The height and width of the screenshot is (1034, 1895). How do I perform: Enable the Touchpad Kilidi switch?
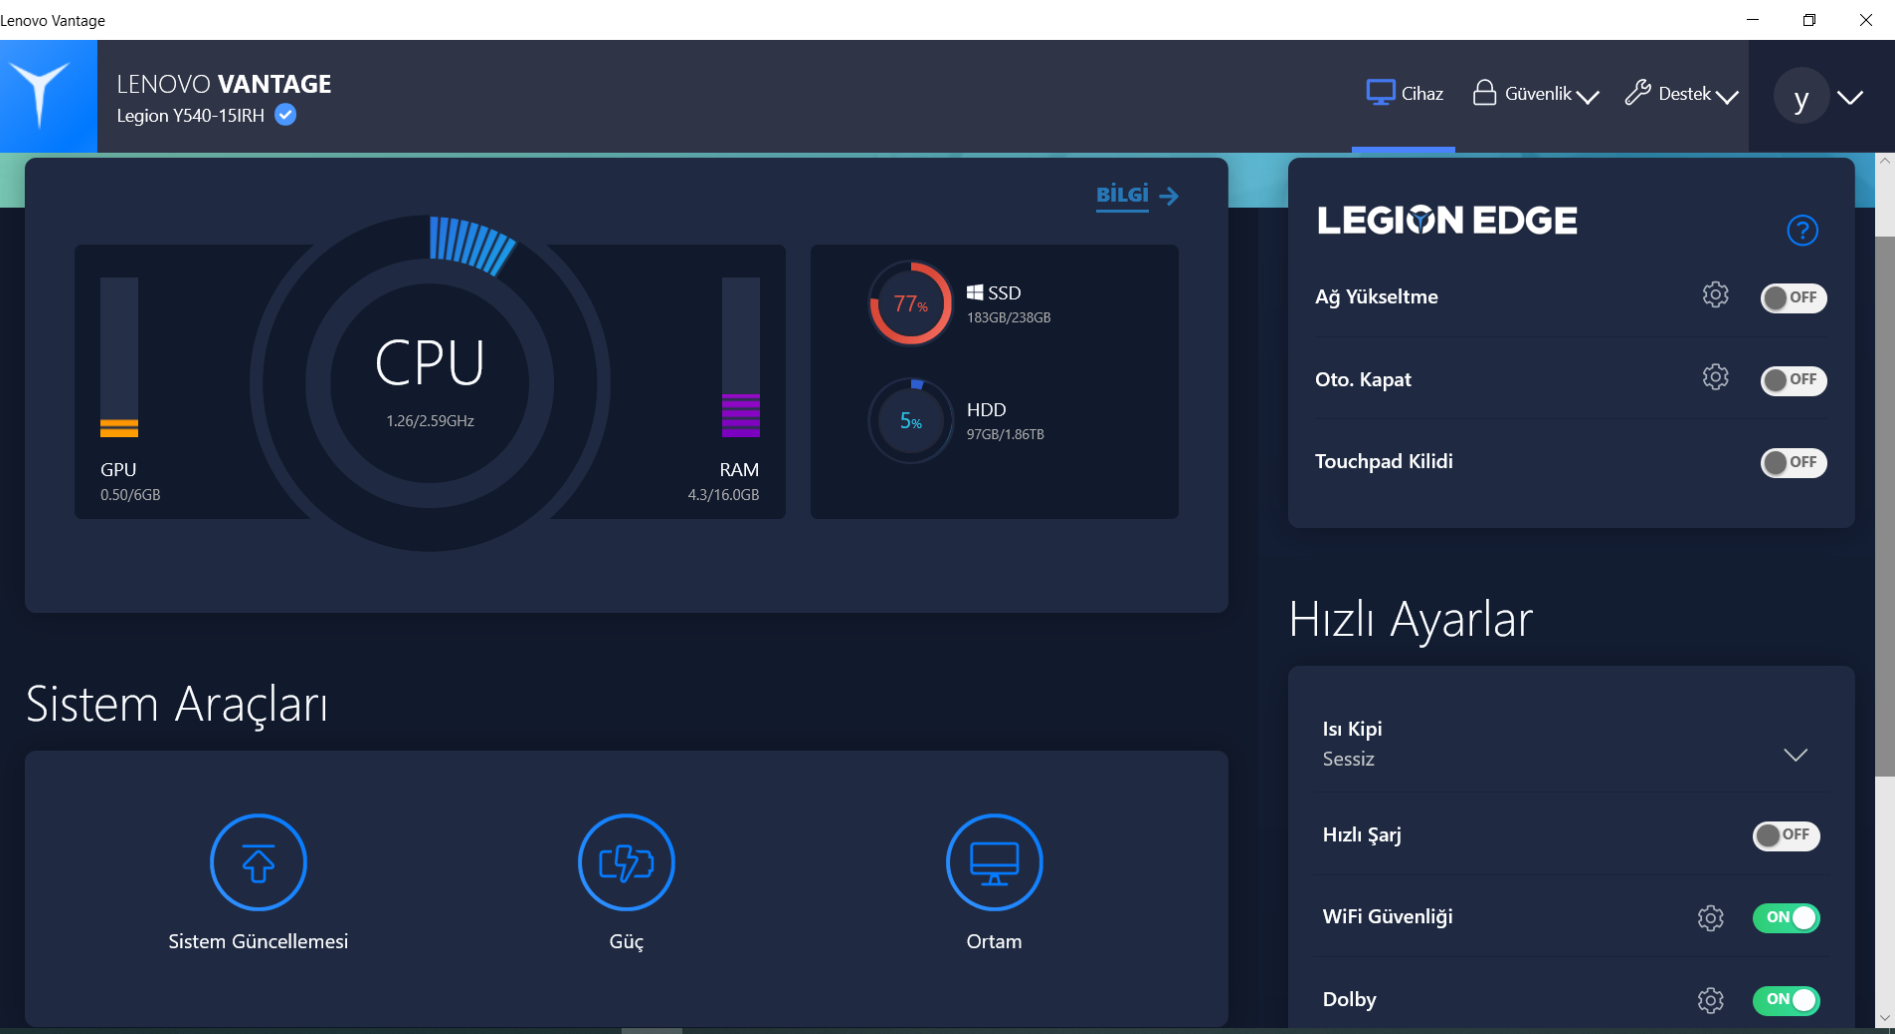(x=1793, y=462)
